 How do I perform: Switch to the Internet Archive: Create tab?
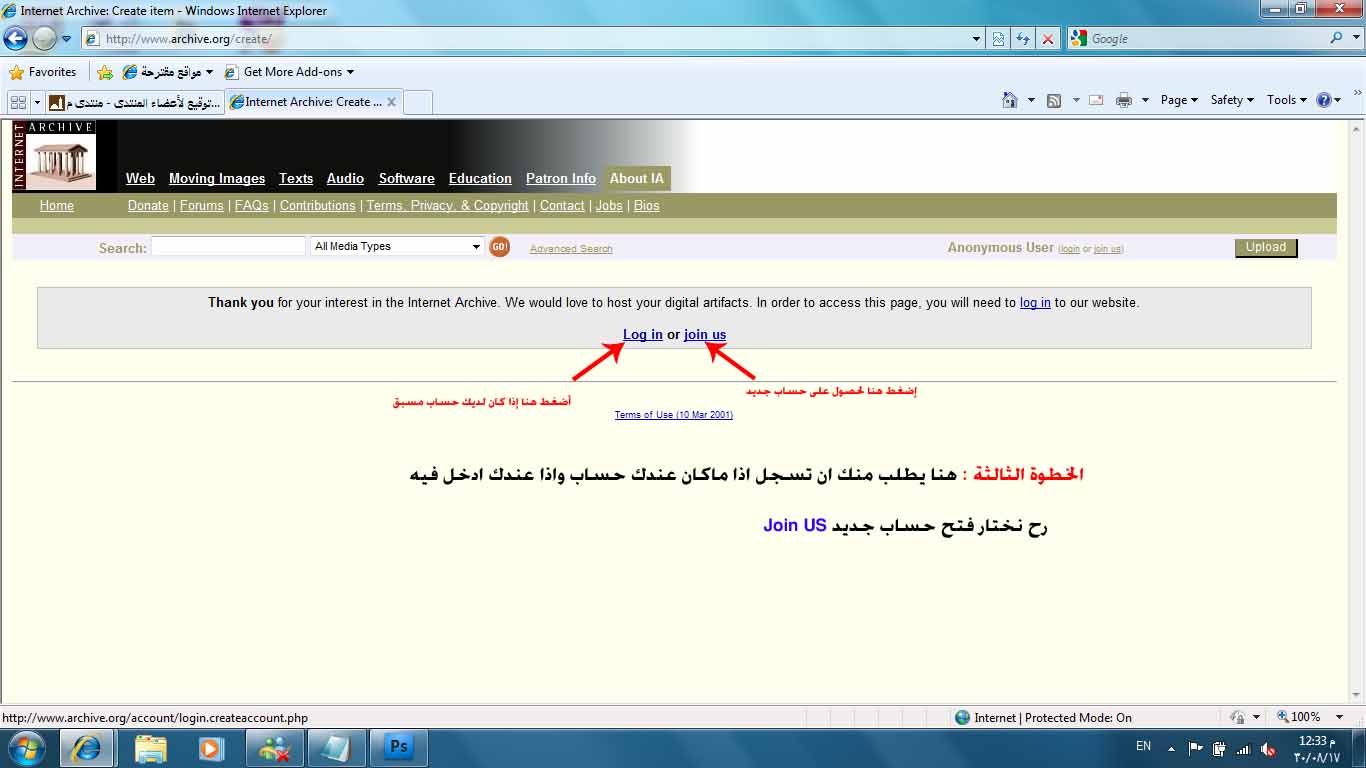pos(305,102)
